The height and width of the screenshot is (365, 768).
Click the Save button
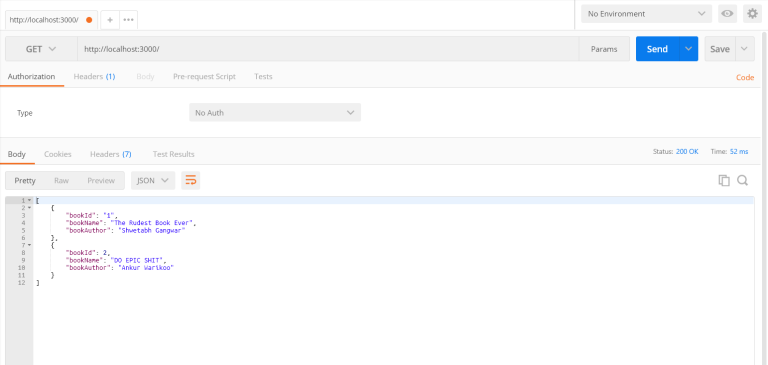click(x=720, y=49)
